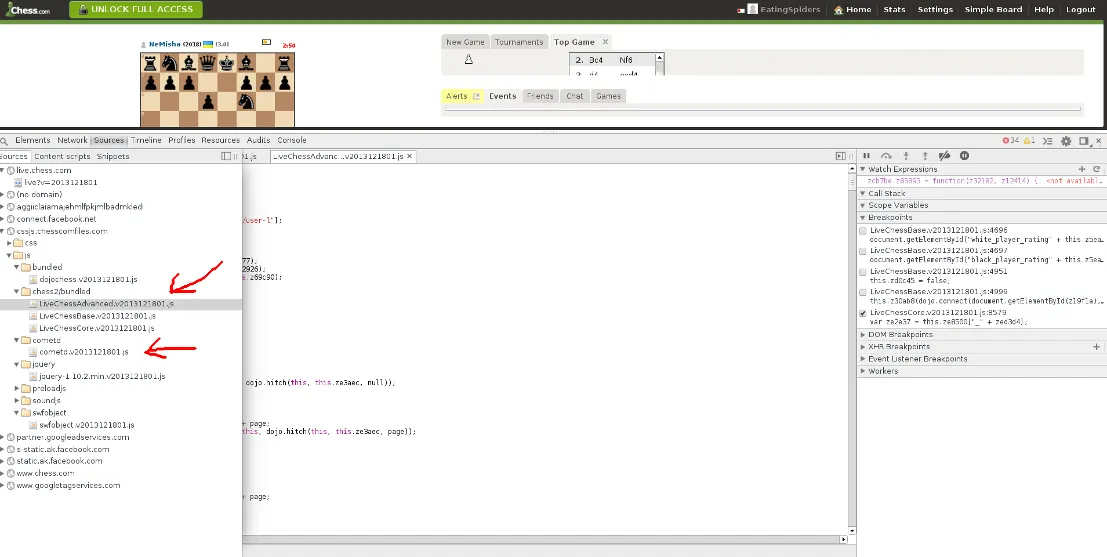Uncheck the LiveChessCore.js:8579 breakpoint
Viewport: 1107px width, 557px height.
863,313
